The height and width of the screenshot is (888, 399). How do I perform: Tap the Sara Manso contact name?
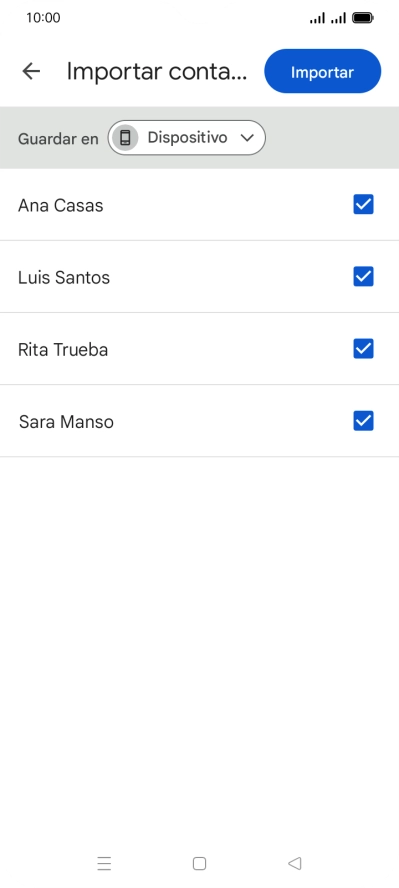tap(66, 422)
